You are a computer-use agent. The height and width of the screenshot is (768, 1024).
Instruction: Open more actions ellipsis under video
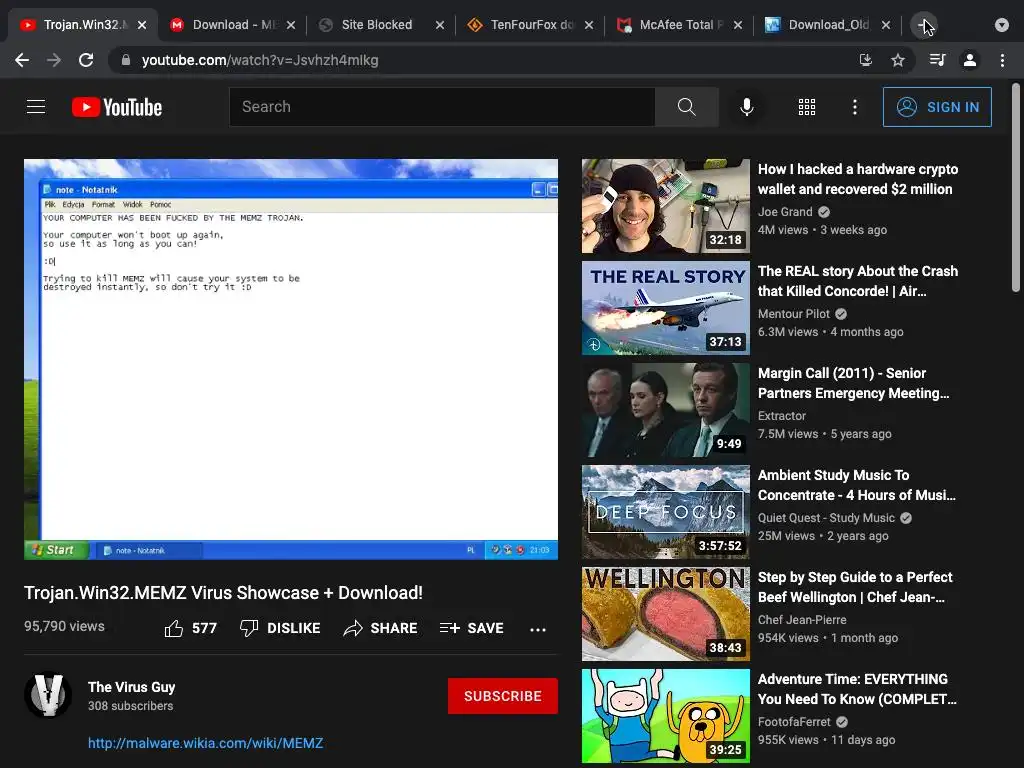[x=537, y=630]
